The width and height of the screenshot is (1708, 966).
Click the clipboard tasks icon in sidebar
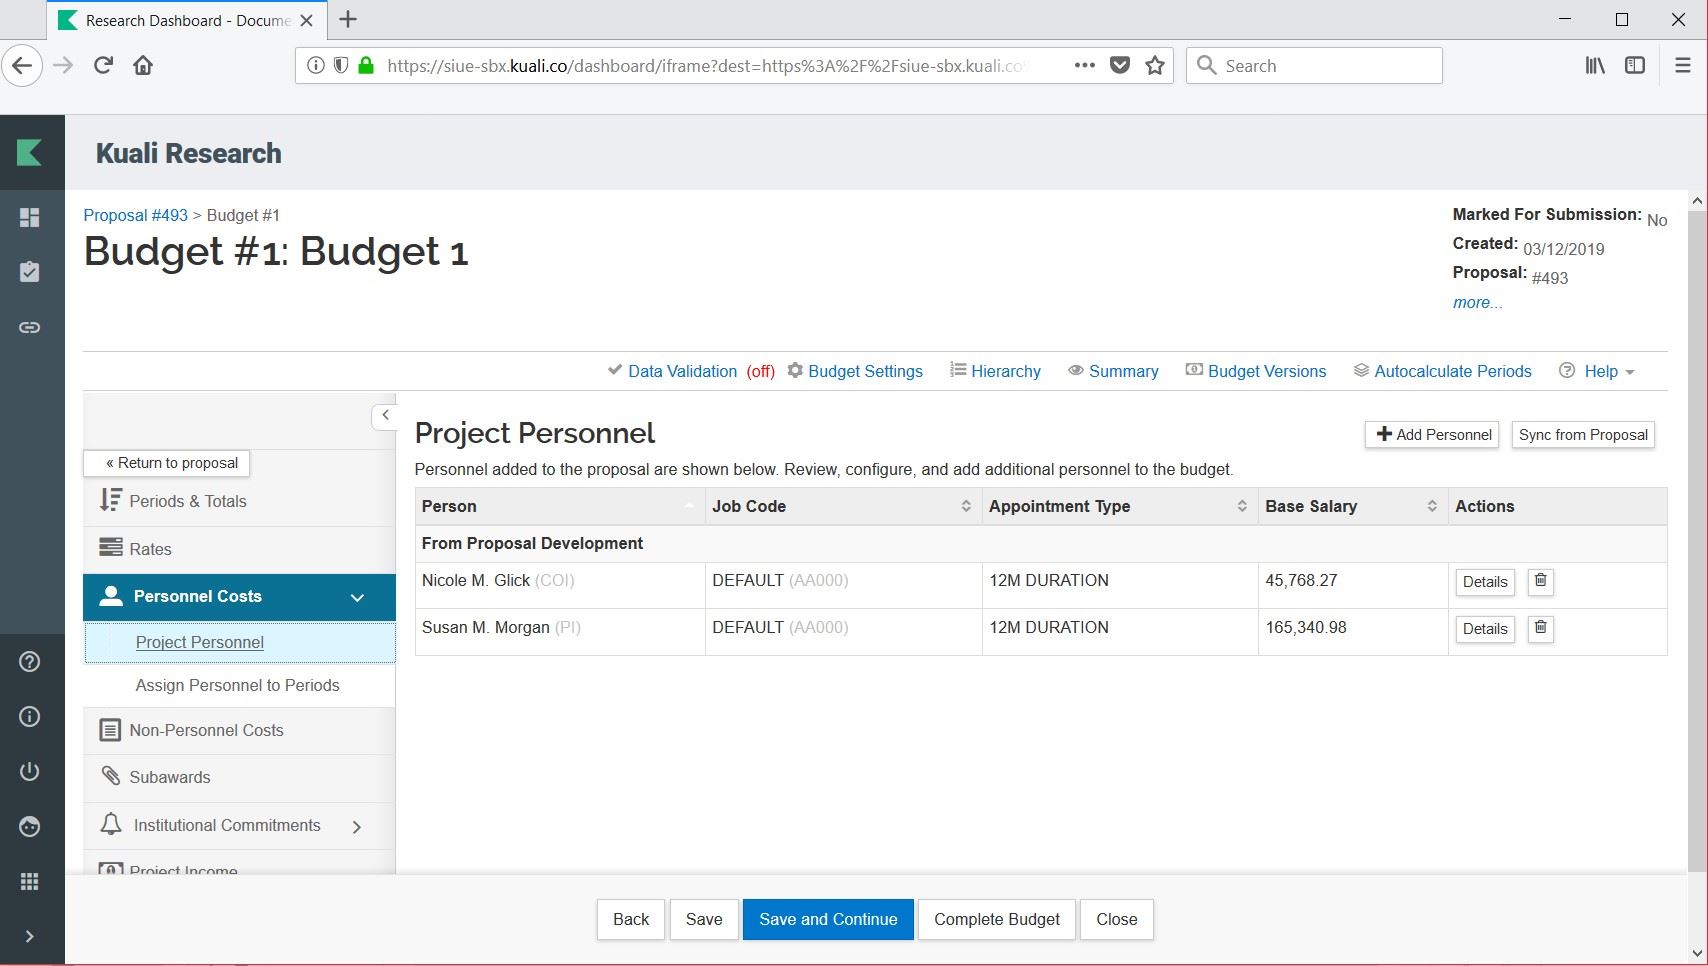(30, 272)
